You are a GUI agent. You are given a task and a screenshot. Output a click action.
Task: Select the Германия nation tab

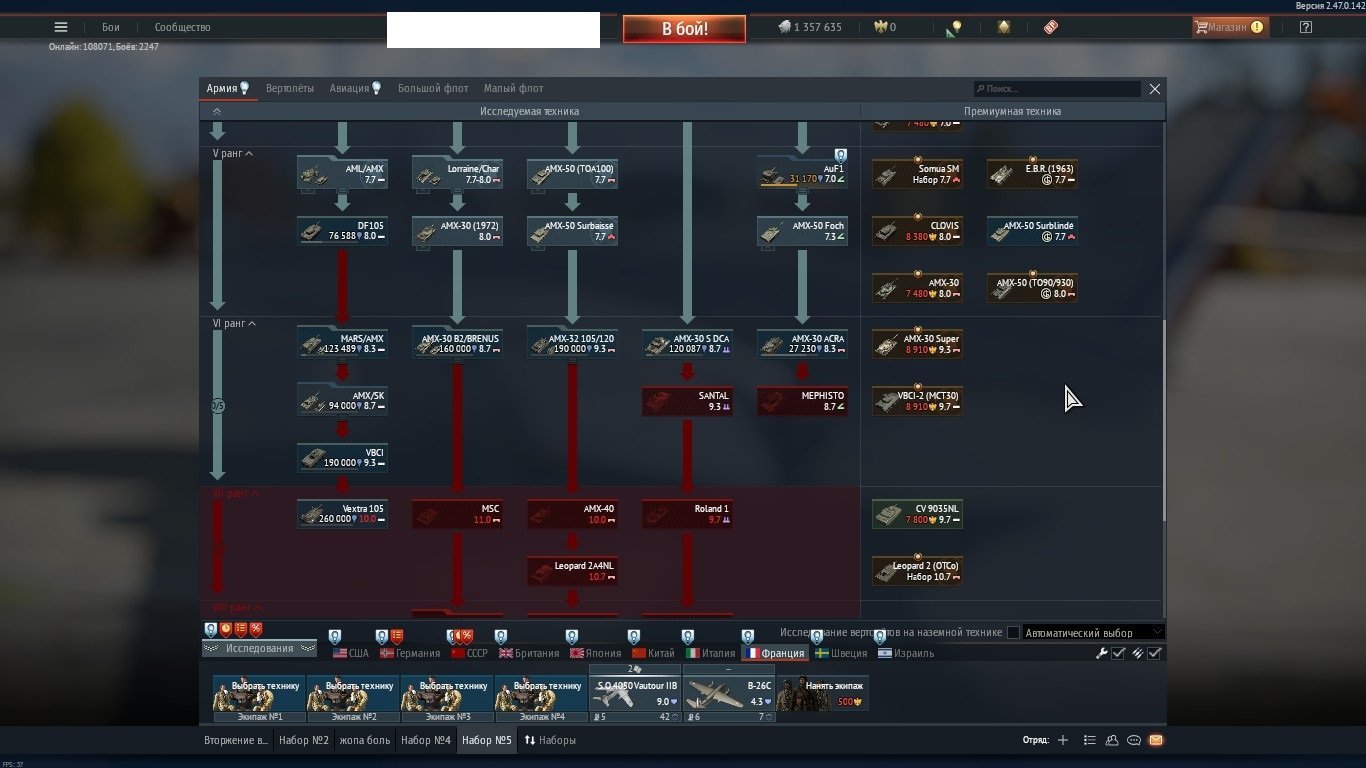(x=417, y=653)
